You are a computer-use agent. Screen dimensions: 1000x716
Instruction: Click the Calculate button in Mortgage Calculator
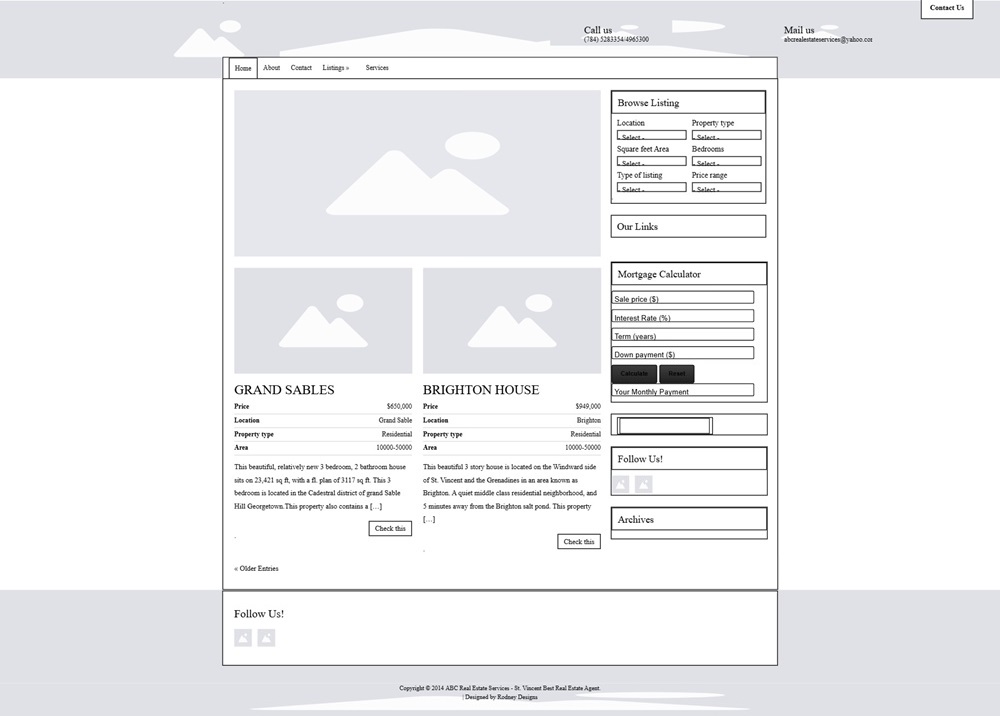coord(634,374)
